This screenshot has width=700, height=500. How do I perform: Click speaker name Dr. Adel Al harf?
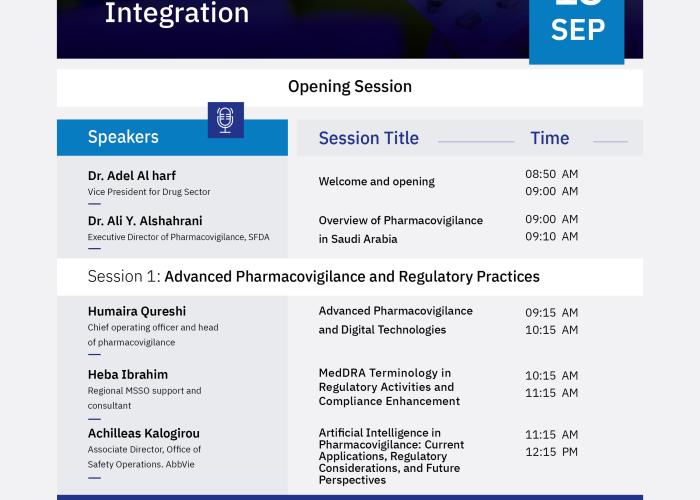[132, 176]
